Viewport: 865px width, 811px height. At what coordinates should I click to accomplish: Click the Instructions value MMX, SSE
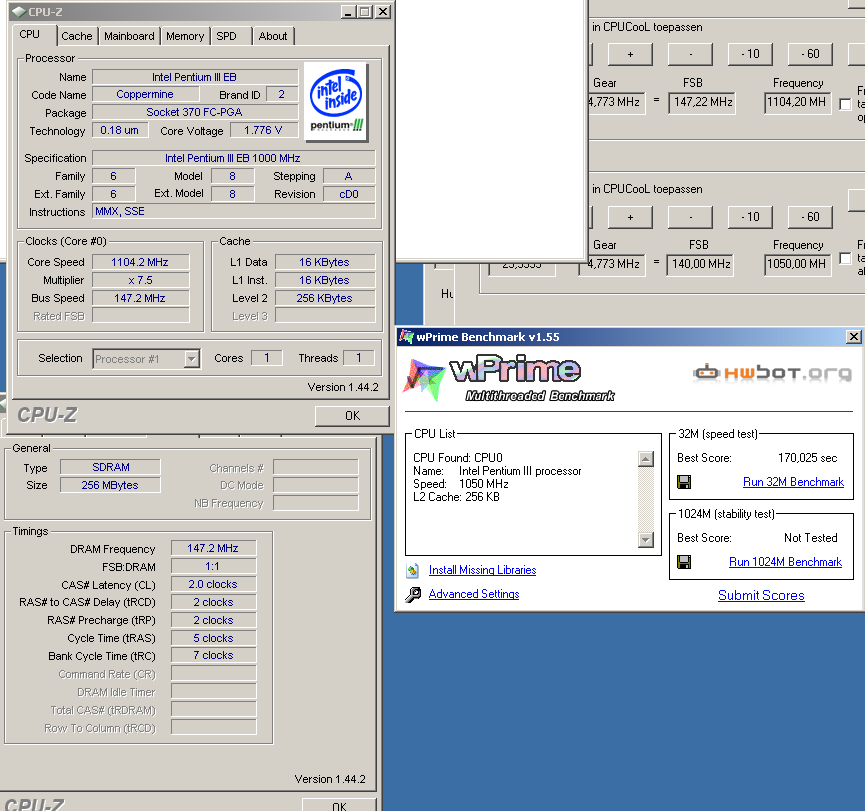coord(233,211)
